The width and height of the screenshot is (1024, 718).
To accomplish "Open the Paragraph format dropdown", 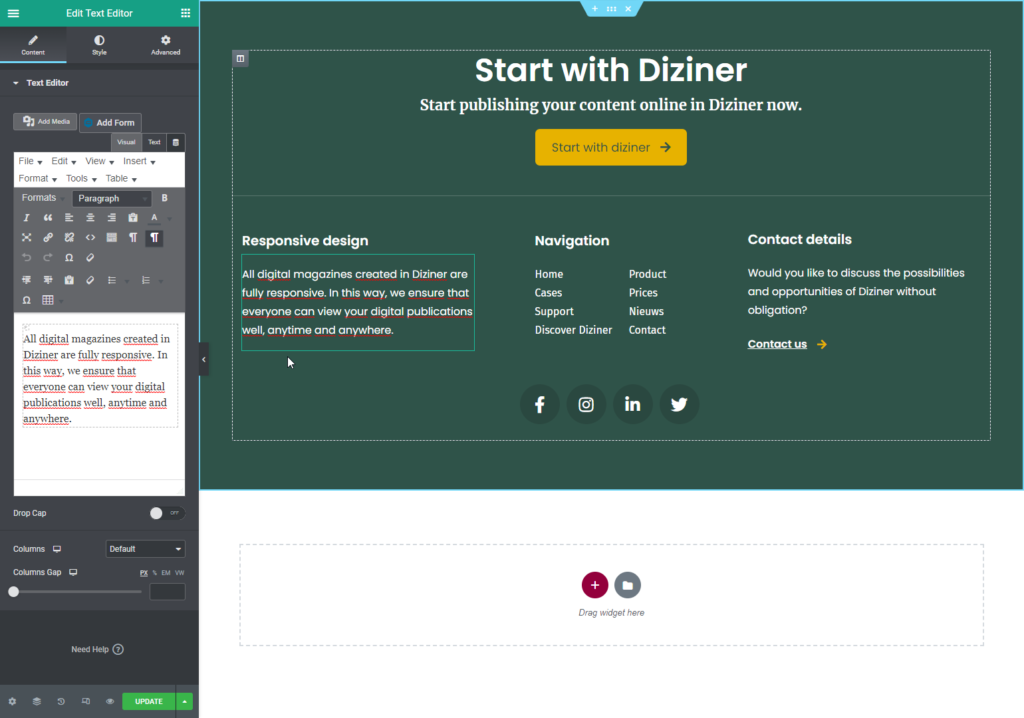I will [x=111, y=198].
